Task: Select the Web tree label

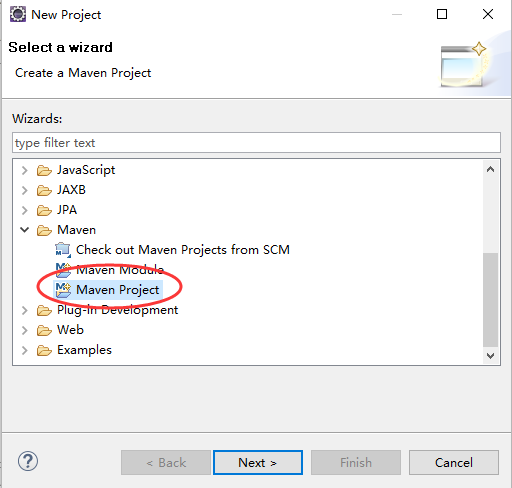Action: point(70,330)
